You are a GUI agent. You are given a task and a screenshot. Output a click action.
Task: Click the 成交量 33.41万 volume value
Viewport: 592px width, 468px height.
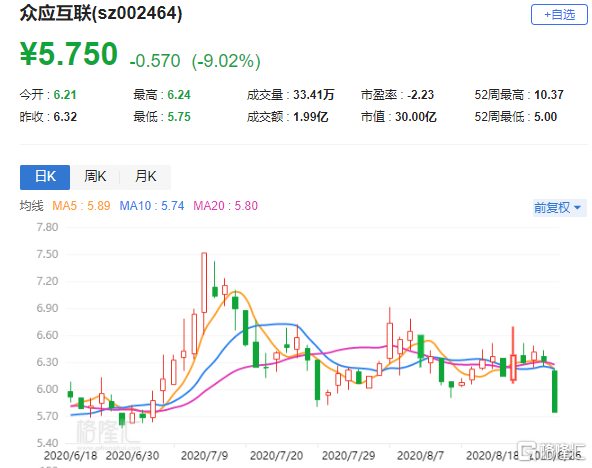point(291,95)
